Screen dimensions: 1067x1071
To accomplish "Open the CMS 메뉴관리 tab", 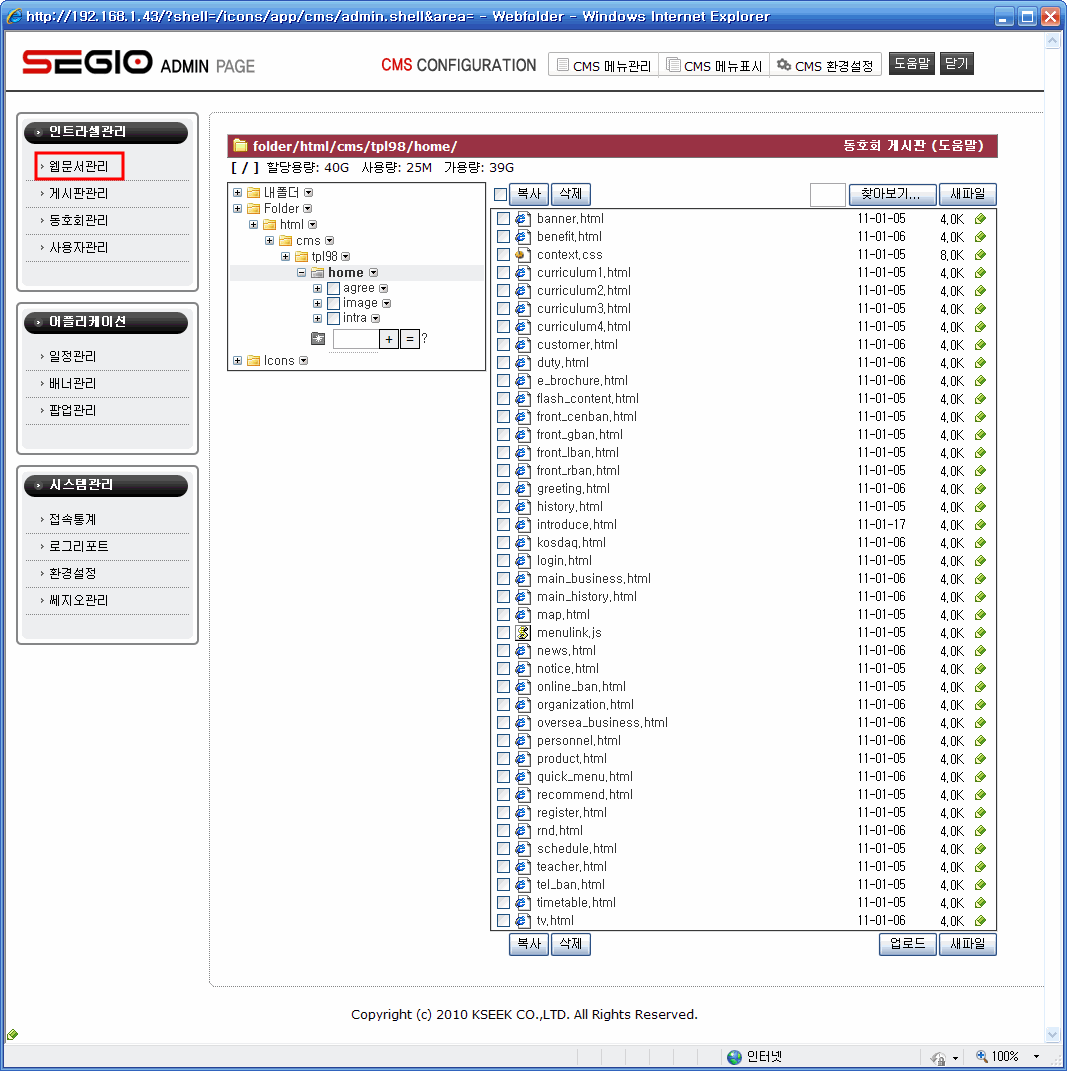I will click(x=604, y=66).
